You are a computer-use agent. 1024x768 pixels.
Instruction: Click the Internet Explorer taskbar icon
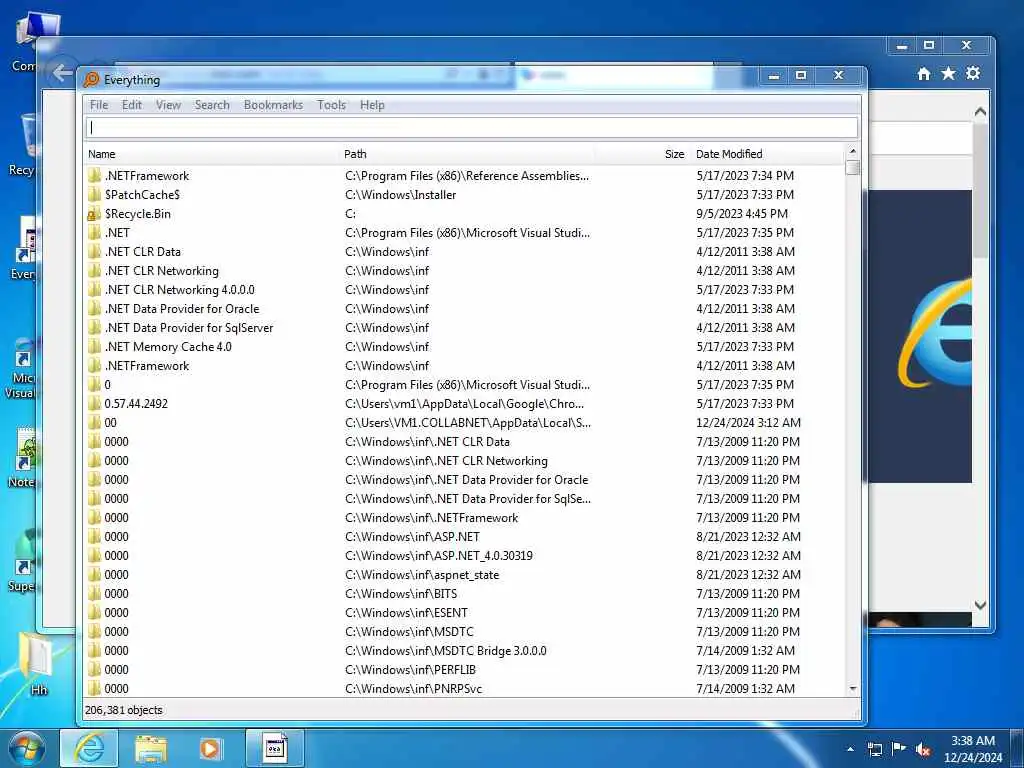pyautogui.click(x=89, y=748)
